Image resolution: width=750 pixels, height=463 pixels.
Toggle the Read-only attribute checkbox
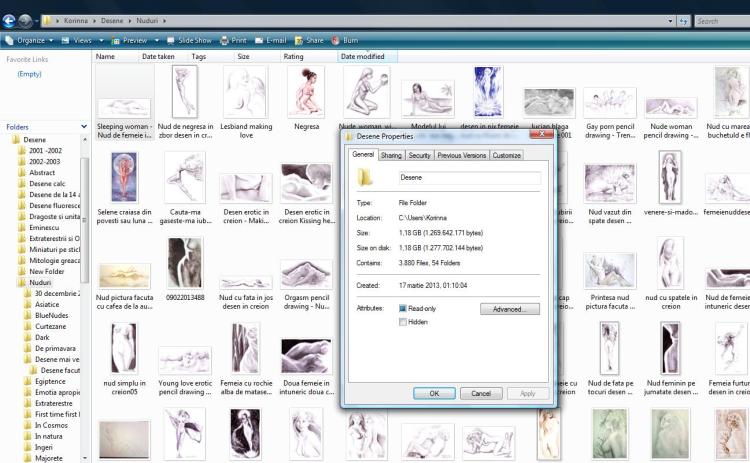[403, 309]
